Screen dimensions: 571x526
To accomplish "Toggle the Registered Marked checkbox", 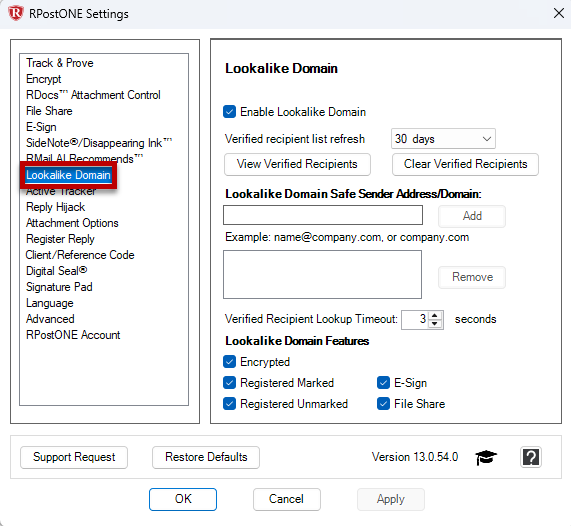I will (229, 383).
